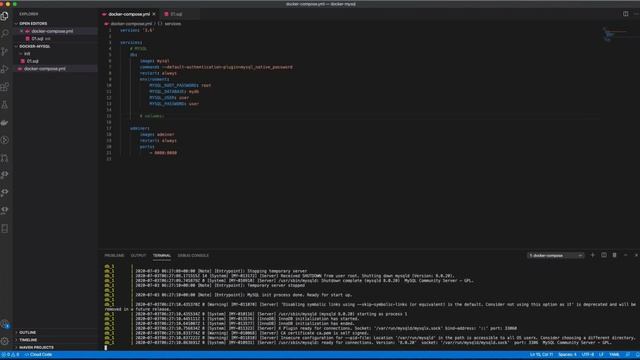Viewport: 640px width, 360px height.
Task: Click services breadcrumb segment
Action: point(173,24)
